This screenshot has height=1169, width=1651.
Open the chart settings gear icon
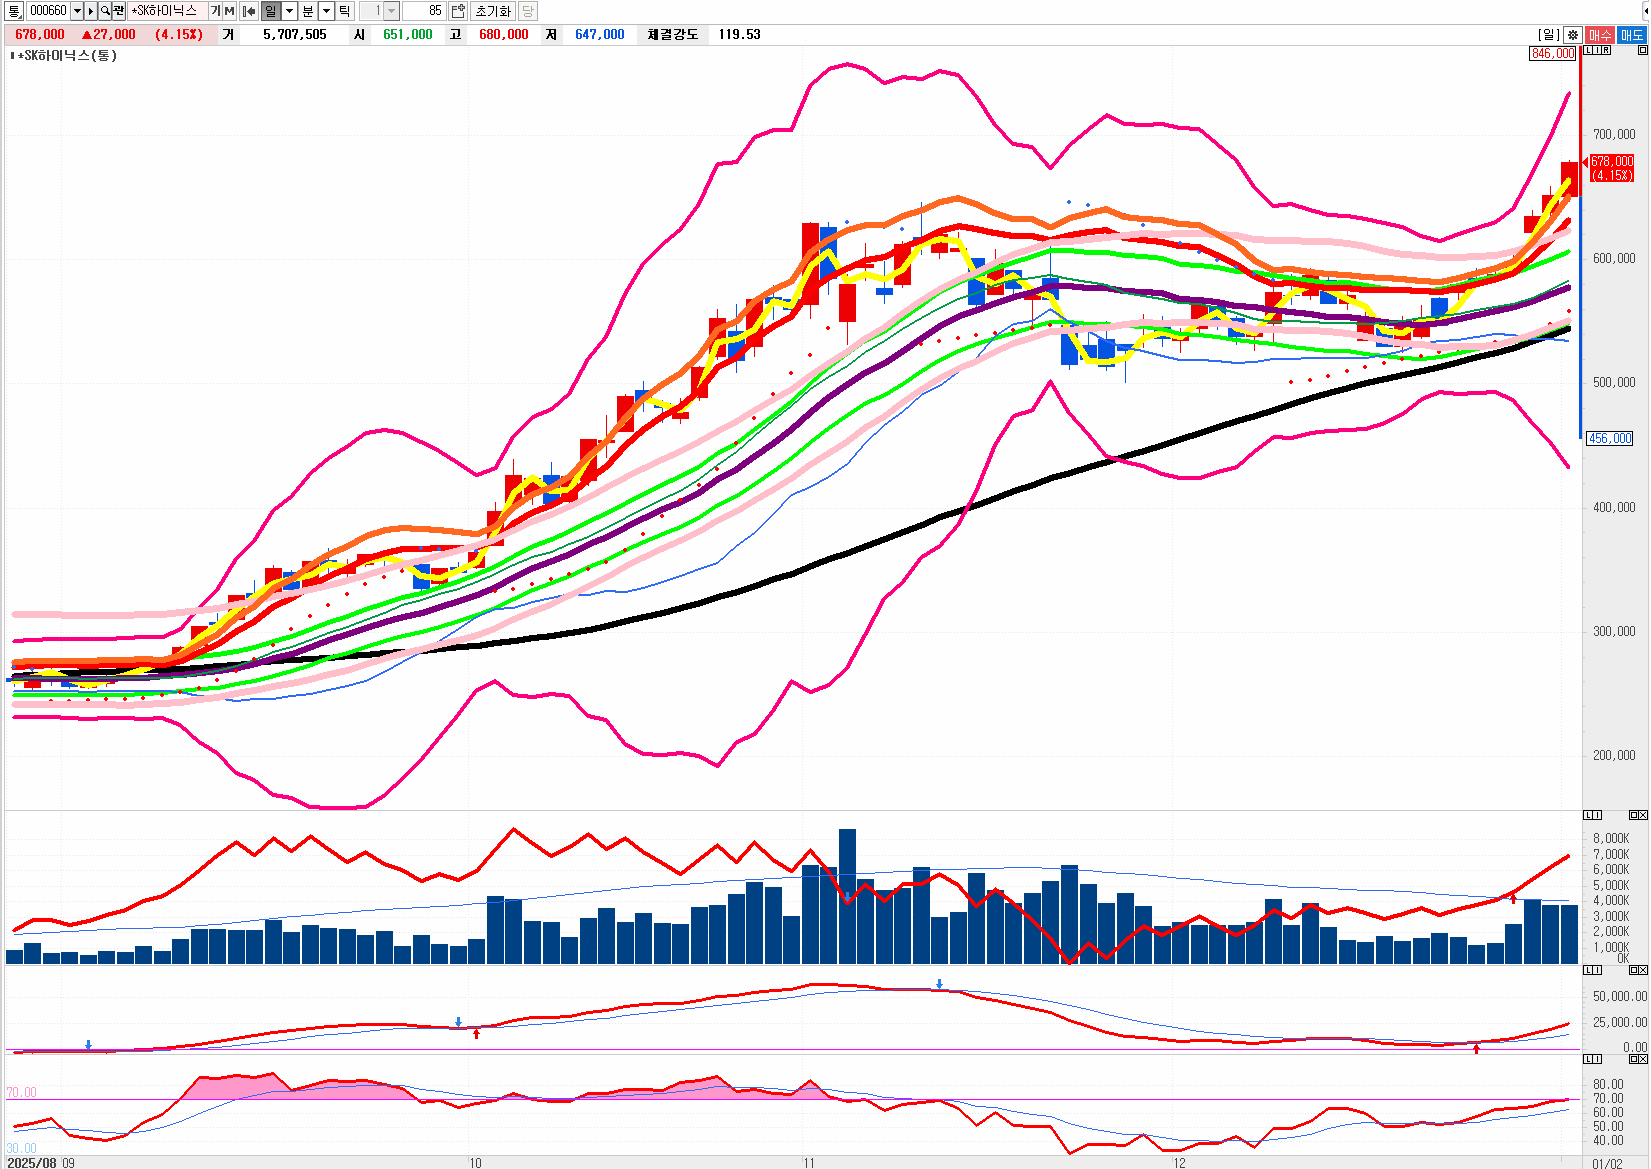click(x=1573, y=35)
